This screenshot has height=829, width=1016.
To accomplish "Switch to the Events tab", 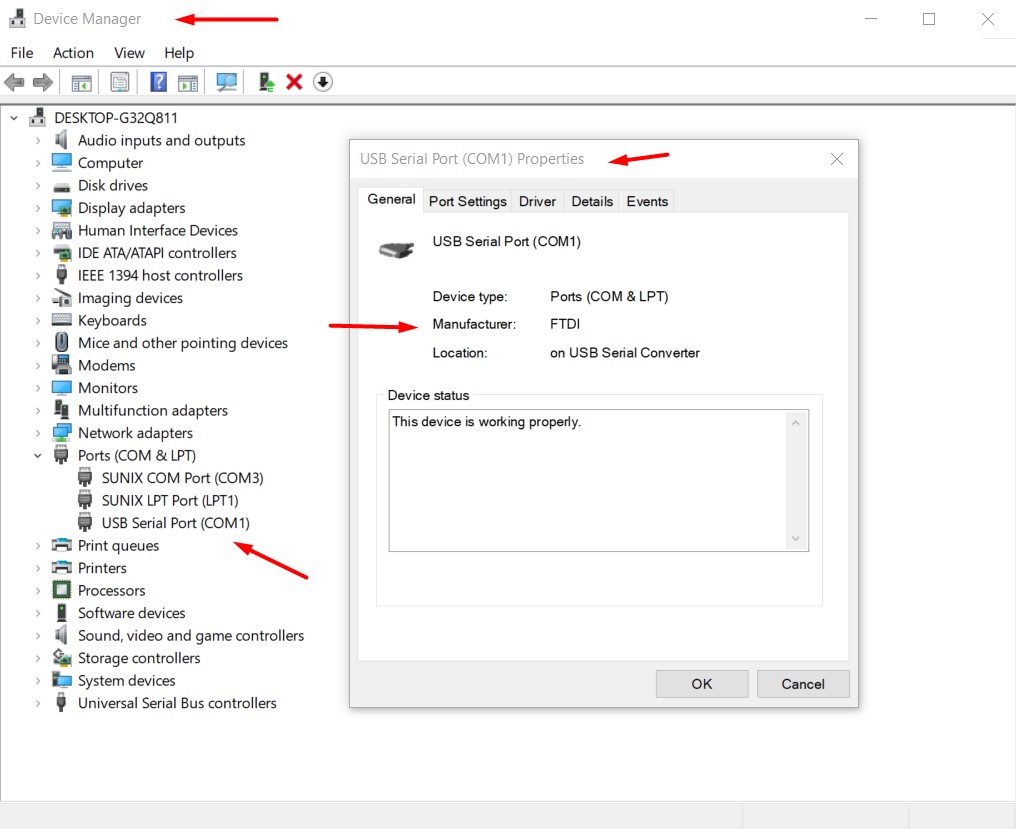I will (647, 202).
